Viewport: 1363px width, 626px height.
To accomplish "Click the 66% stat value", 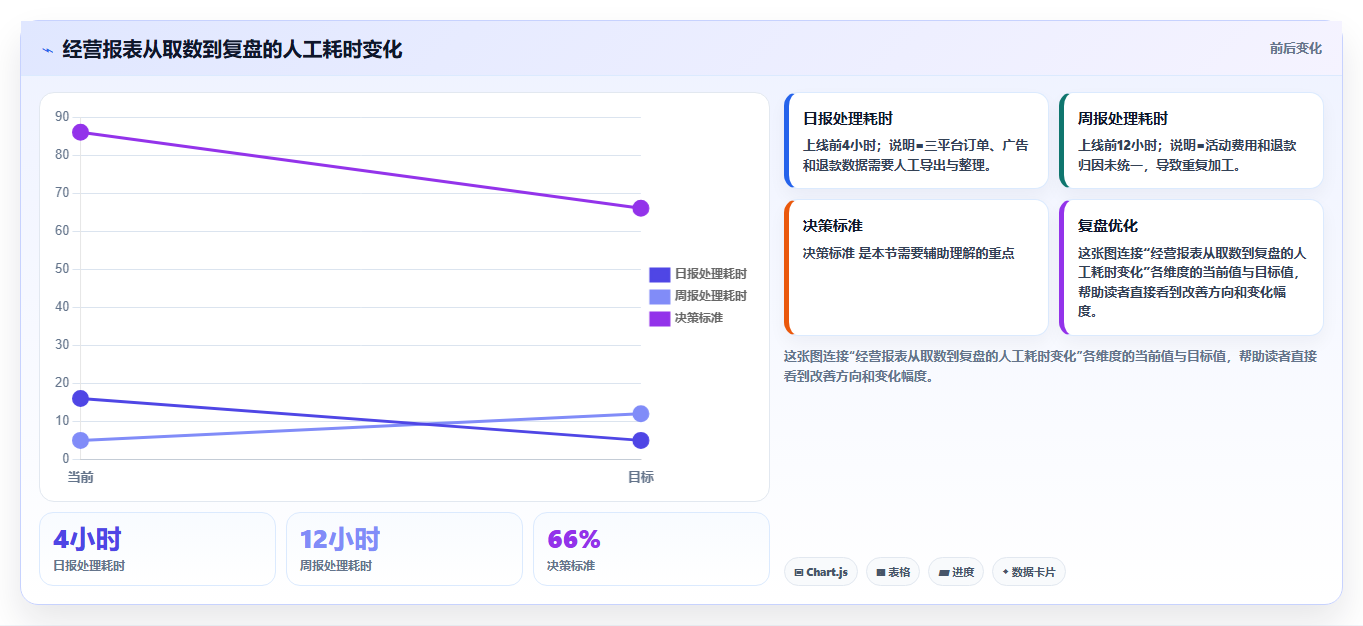I will pos(574,539).
